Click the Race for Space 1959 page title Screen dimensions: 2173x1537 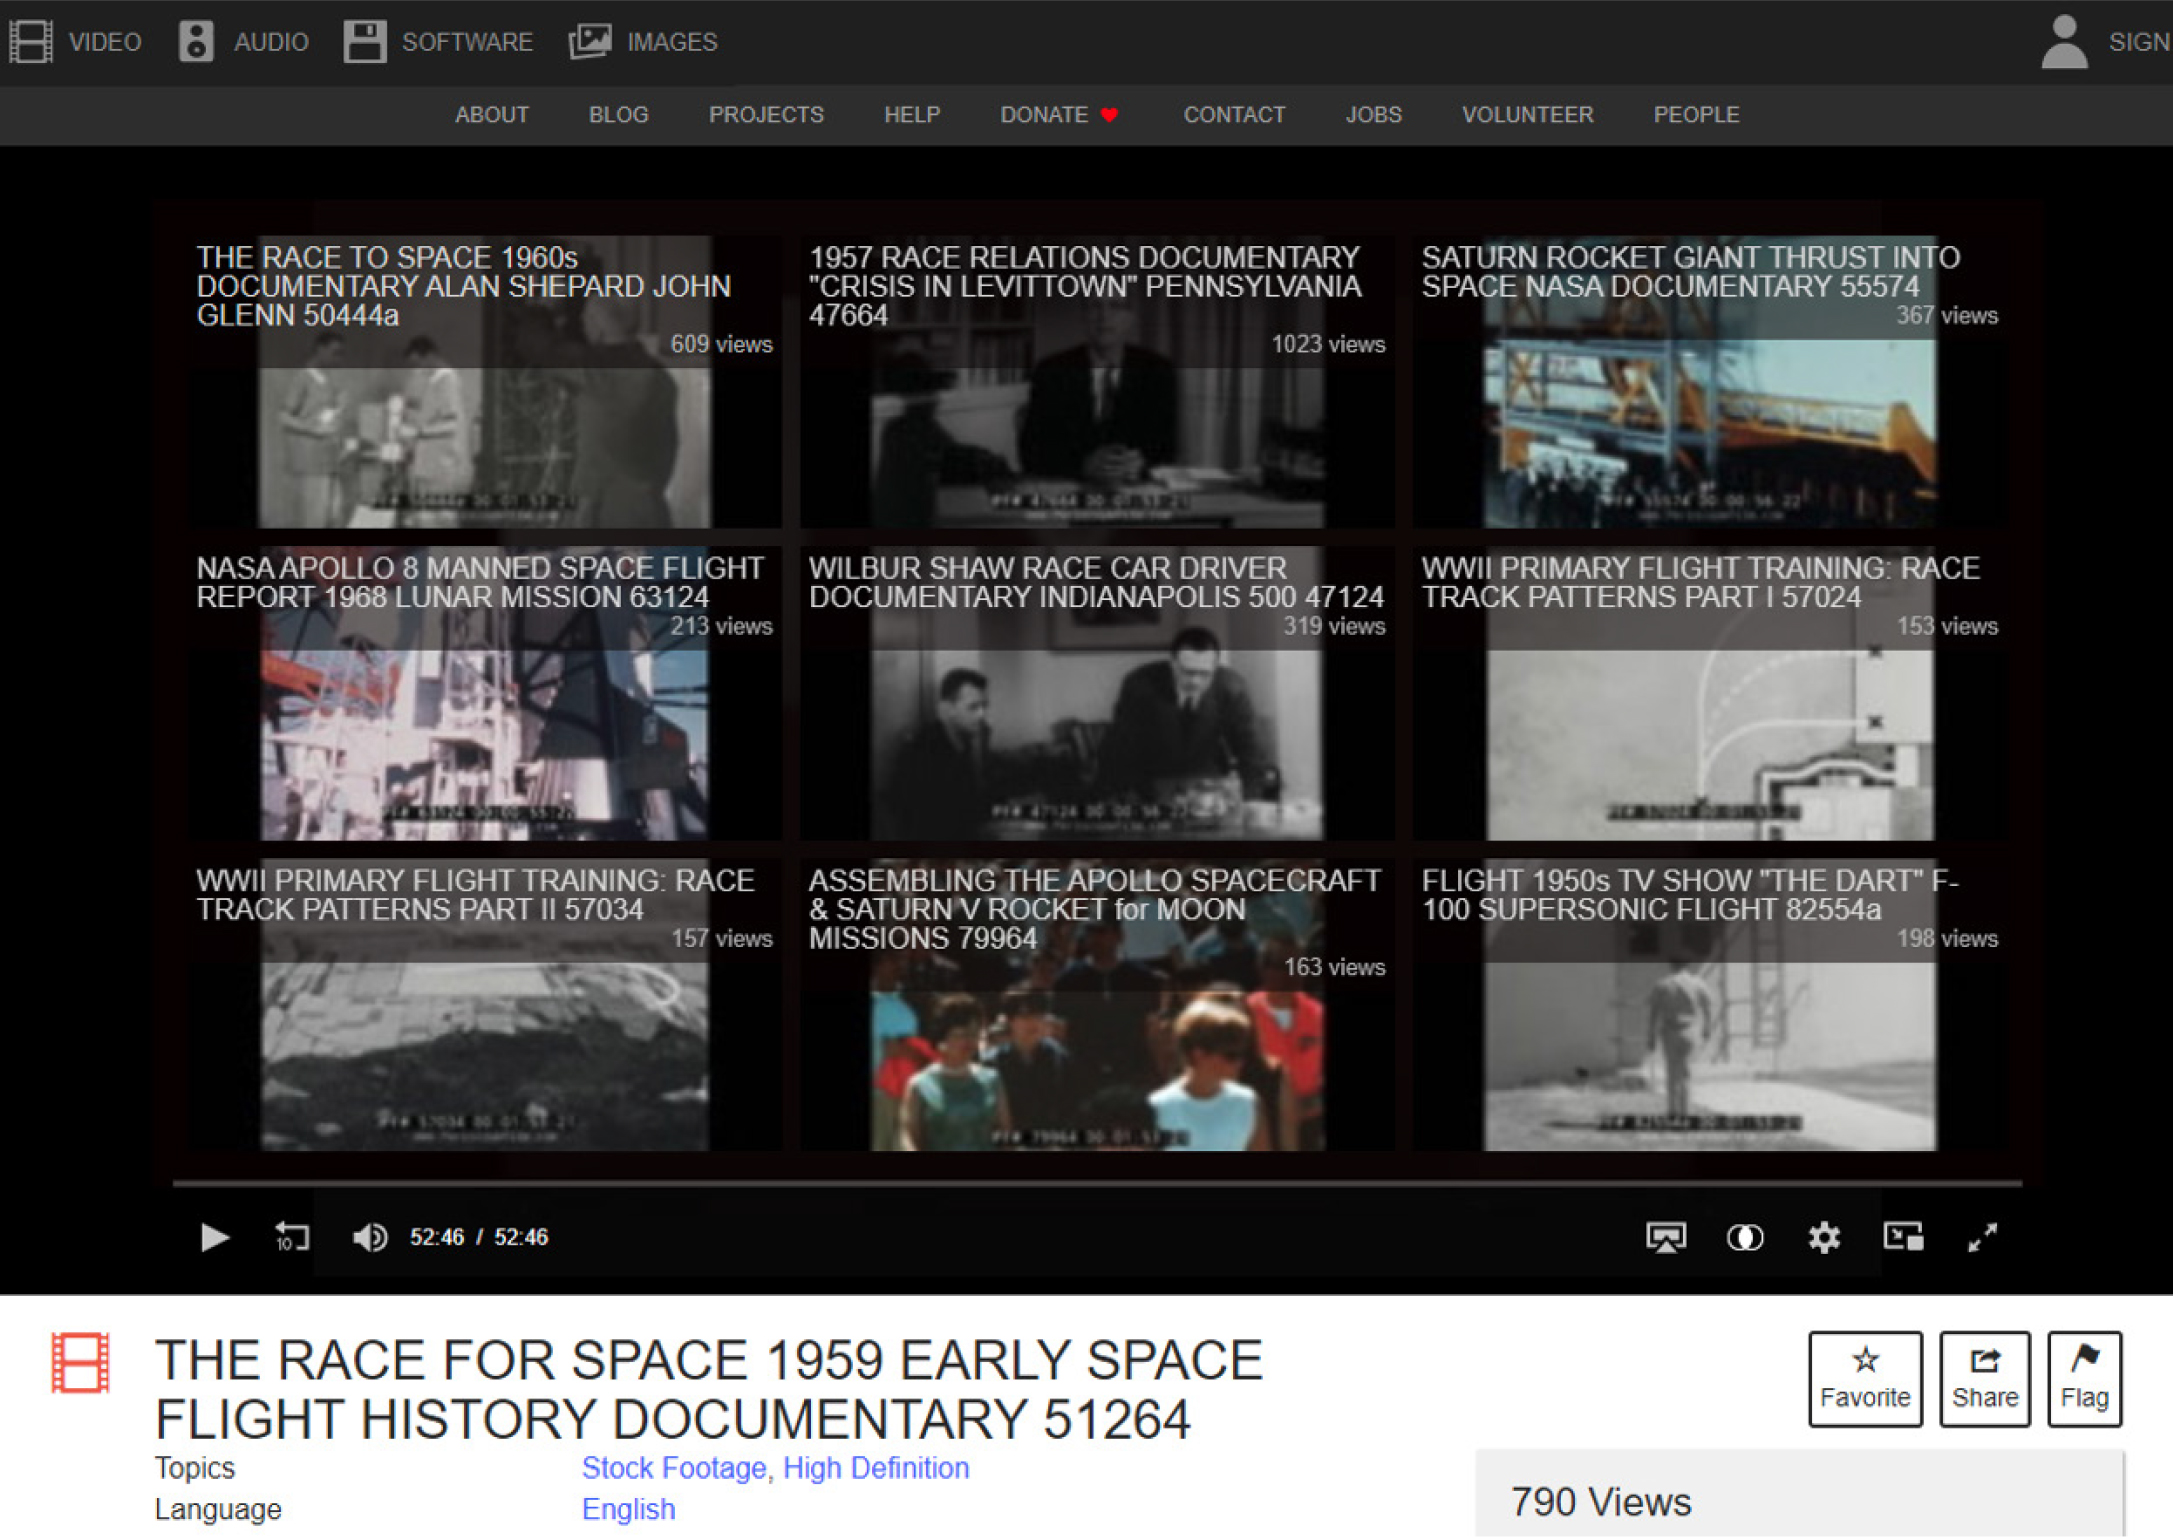coord(709,1390)
